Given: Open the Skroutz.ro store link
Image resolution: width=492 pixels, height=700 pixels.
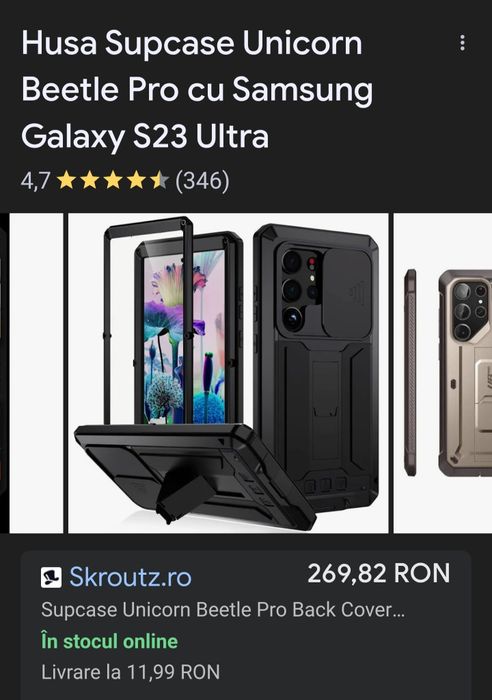Looking at the screenshot, I should point(130,577).
